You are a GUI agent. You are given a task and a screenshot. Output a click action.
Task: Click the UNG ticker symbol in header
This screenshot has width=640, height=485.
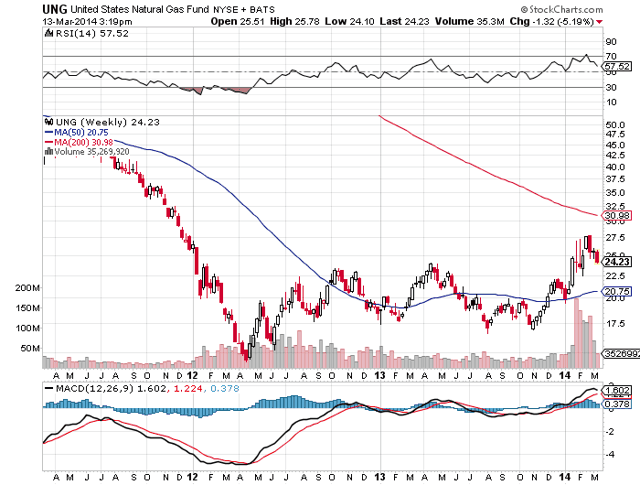[55, 9]
